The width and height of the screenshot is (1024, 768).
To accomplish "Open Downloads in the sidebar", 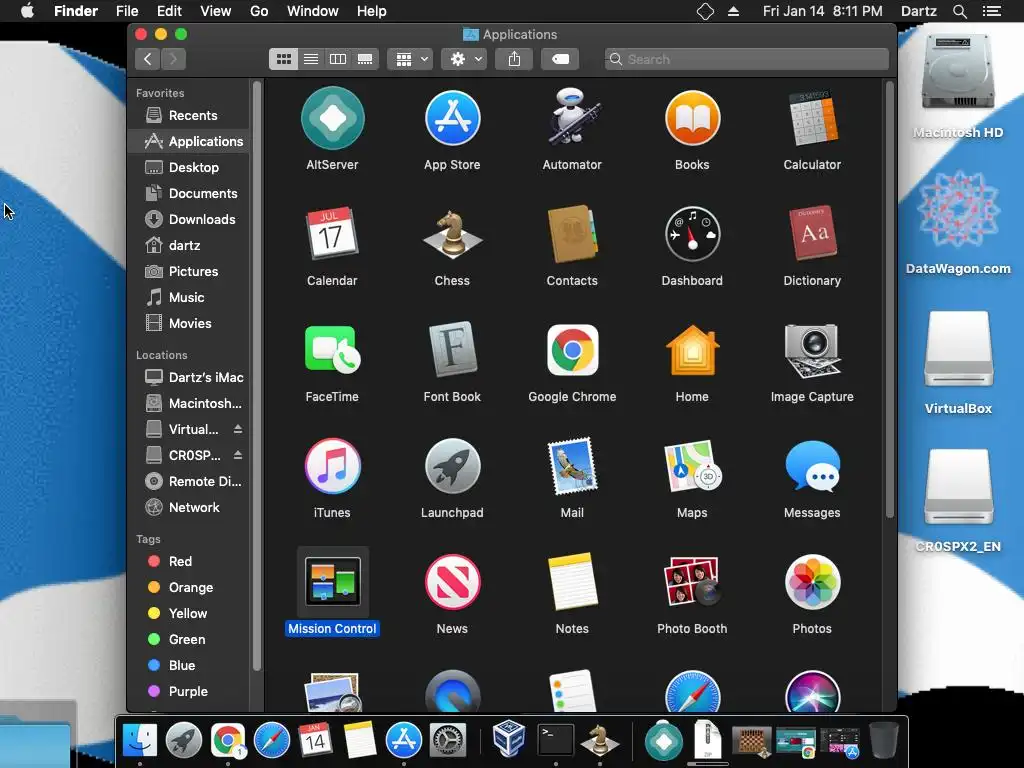I will (189, 219).
